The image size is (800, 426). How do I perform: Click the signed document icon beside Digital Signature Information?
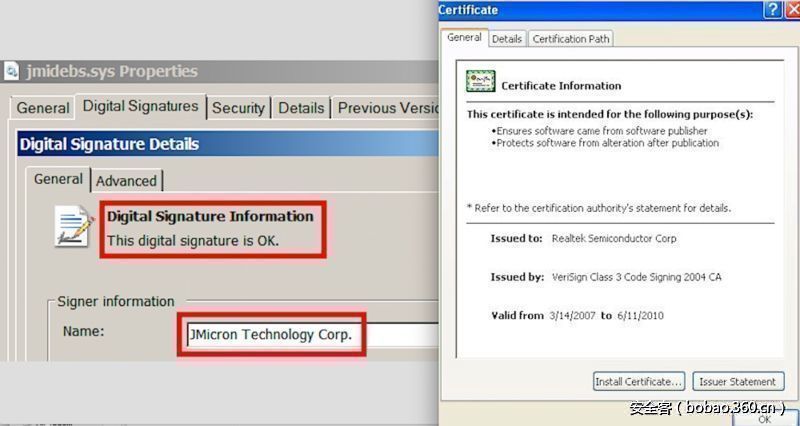[x=75, y=226]
